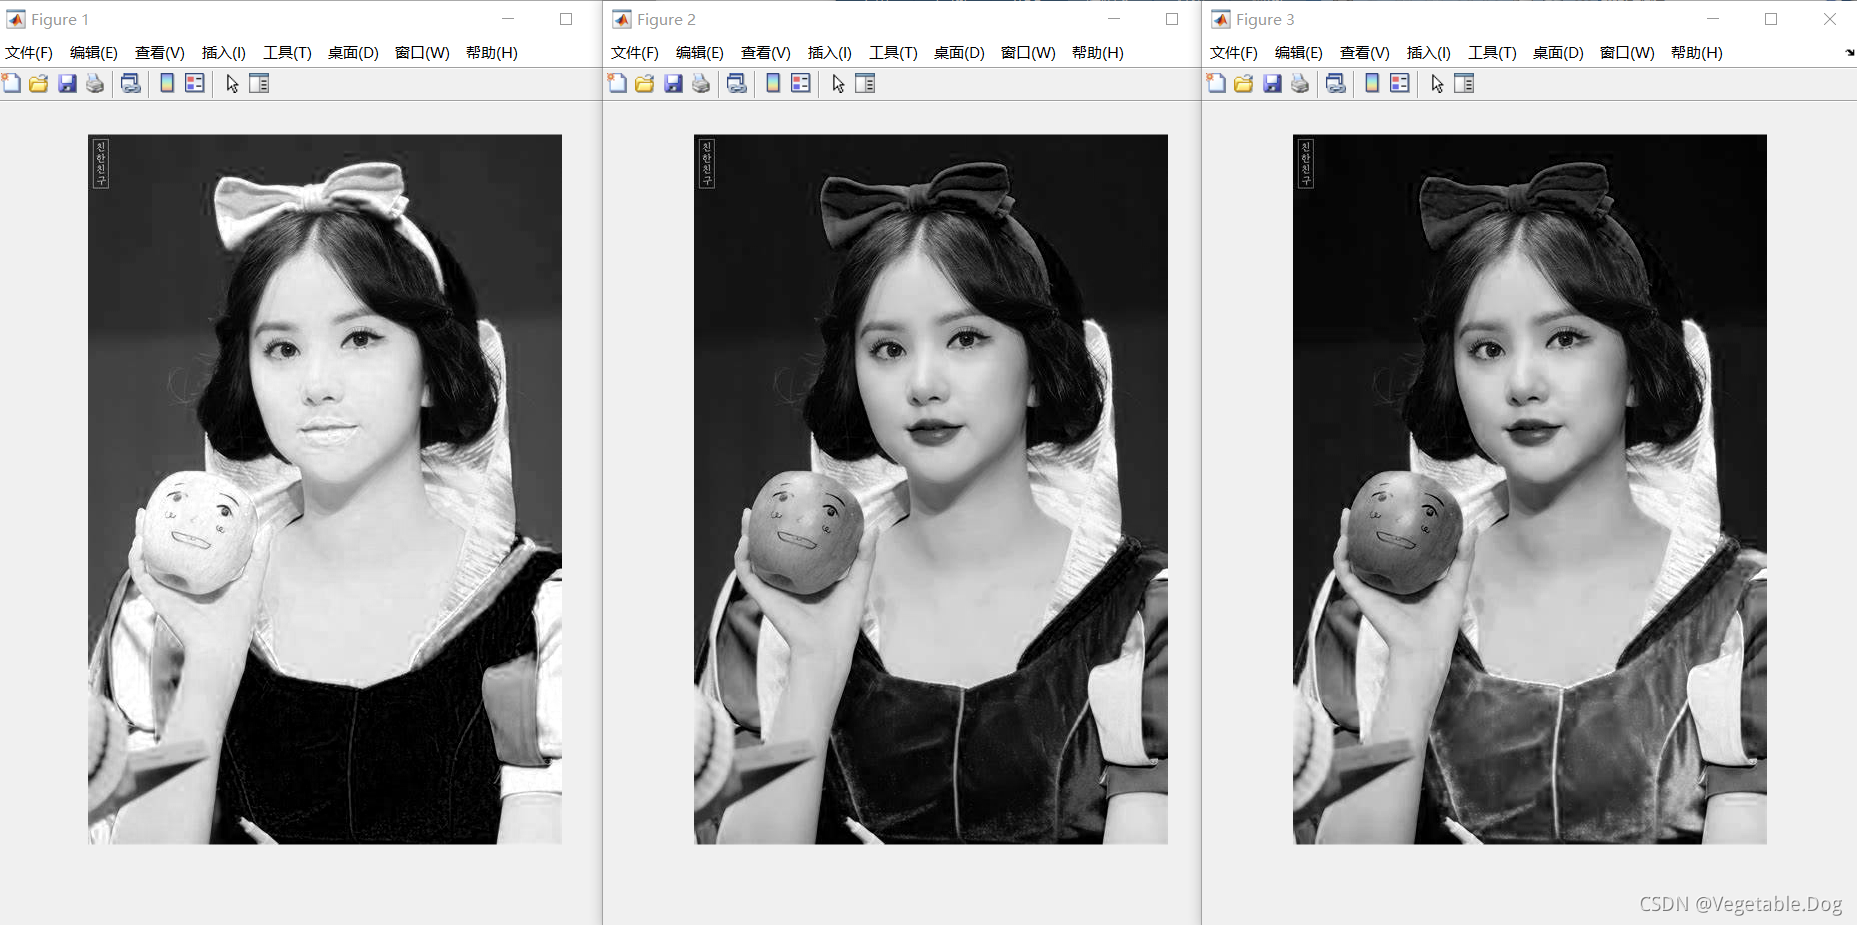Expand toolbar overflow arrow in Figure 3
The width and height of the screenshot is (1857, 925).
coord(1850,53)
